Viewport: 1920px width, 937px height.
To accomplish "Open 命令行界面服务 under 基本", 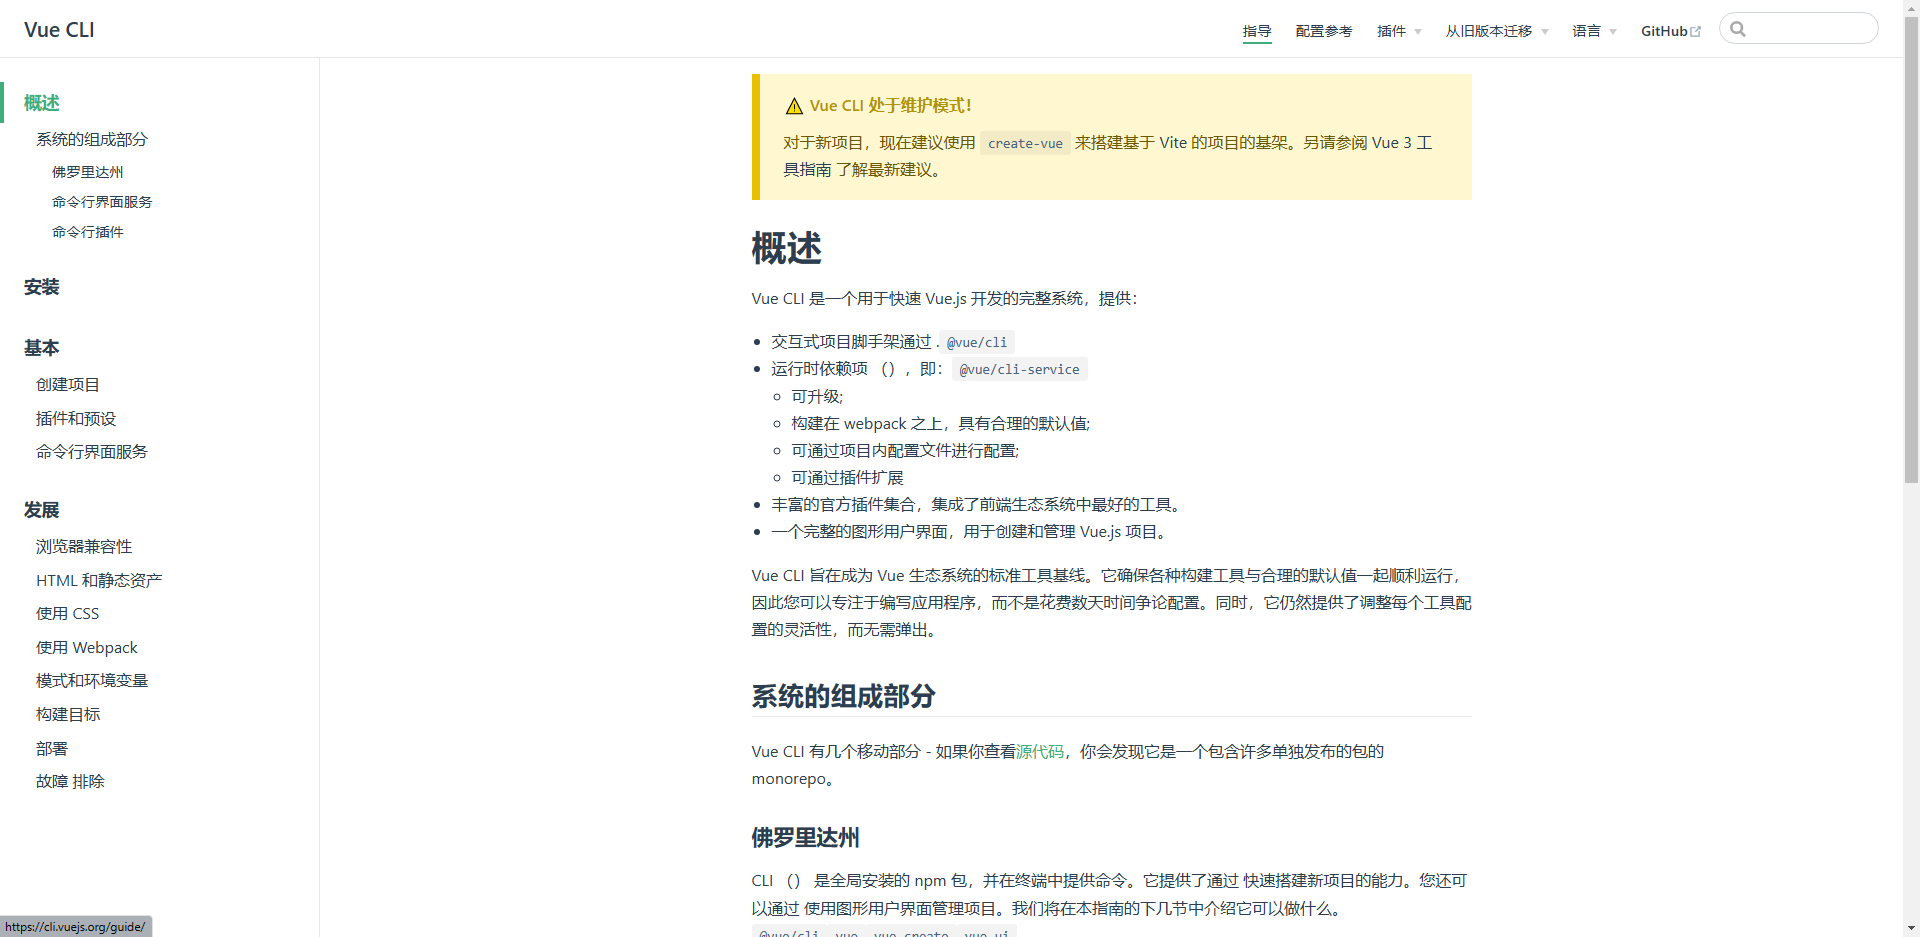I will 92,452.
